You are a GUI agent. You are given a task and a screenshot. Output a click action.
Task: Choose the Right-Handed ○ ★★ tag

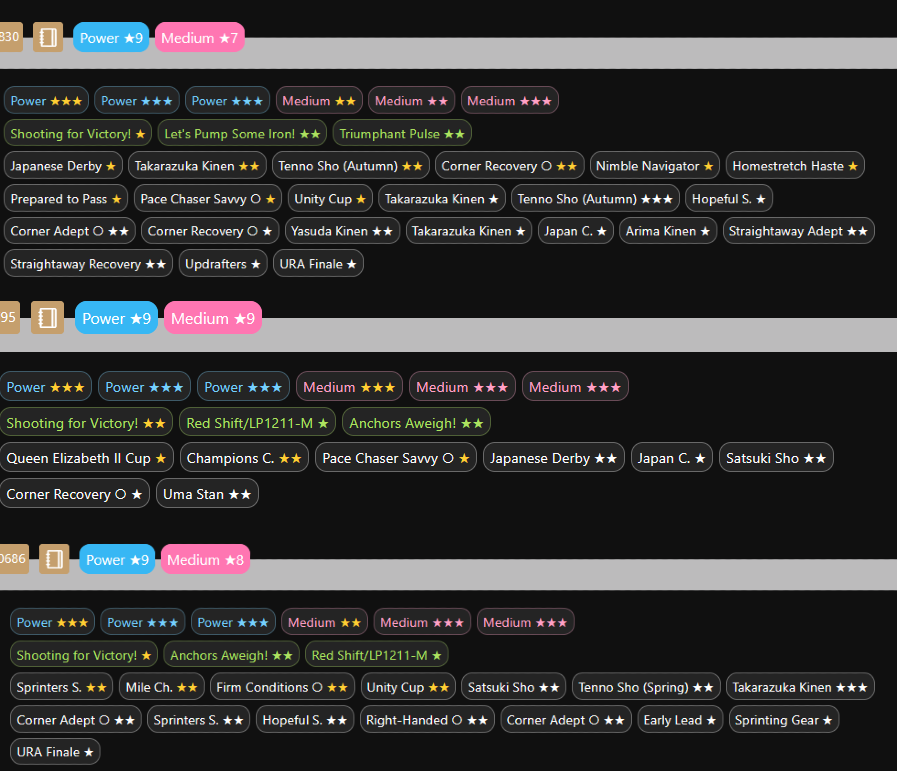(427, 720)
